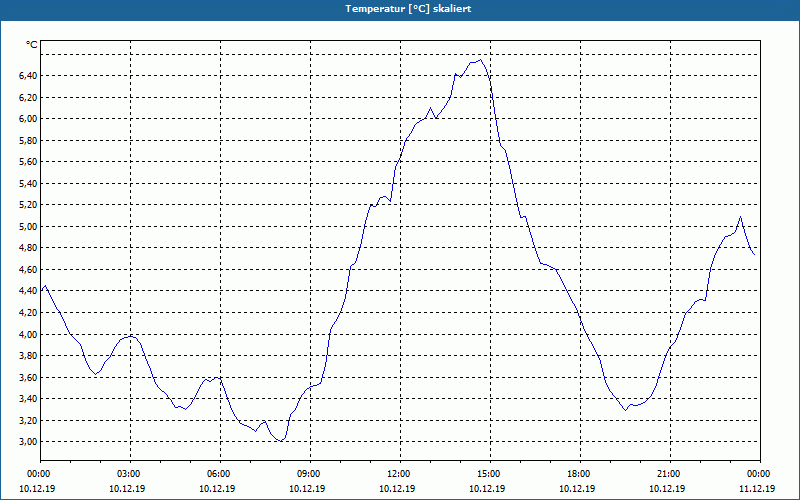Click the 3,00 value on the y-axis
Image resolution: width=800 pixels, height=500 pixels.
point(29,442)
